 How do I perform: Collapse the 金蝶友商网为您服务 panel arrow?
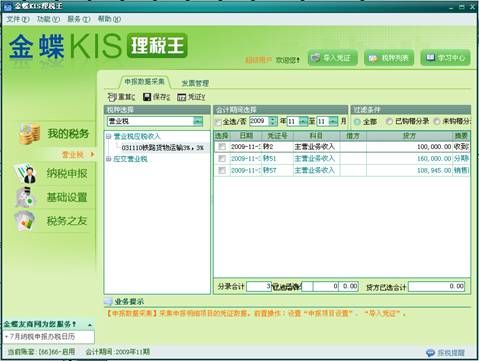[90, 324]
